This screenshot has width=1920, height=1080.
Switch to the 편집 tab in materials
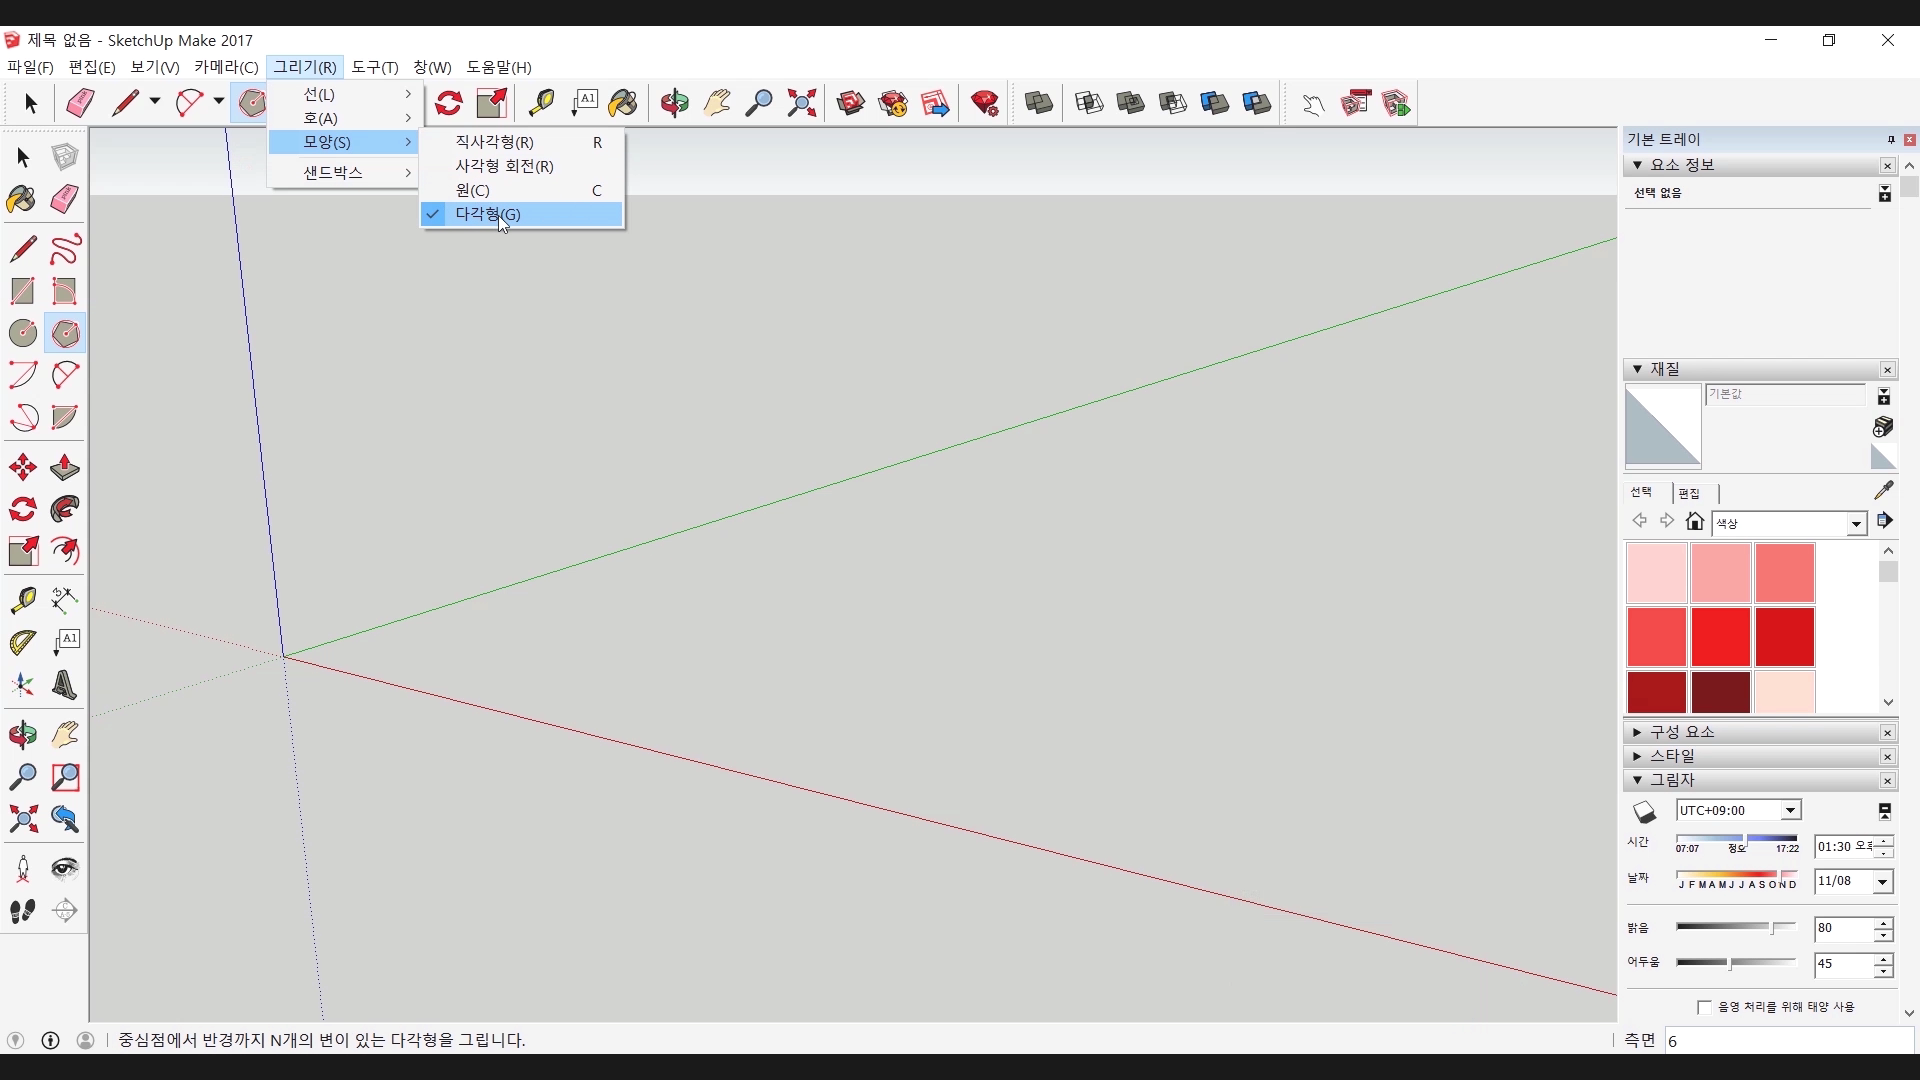coord(1689,493)
